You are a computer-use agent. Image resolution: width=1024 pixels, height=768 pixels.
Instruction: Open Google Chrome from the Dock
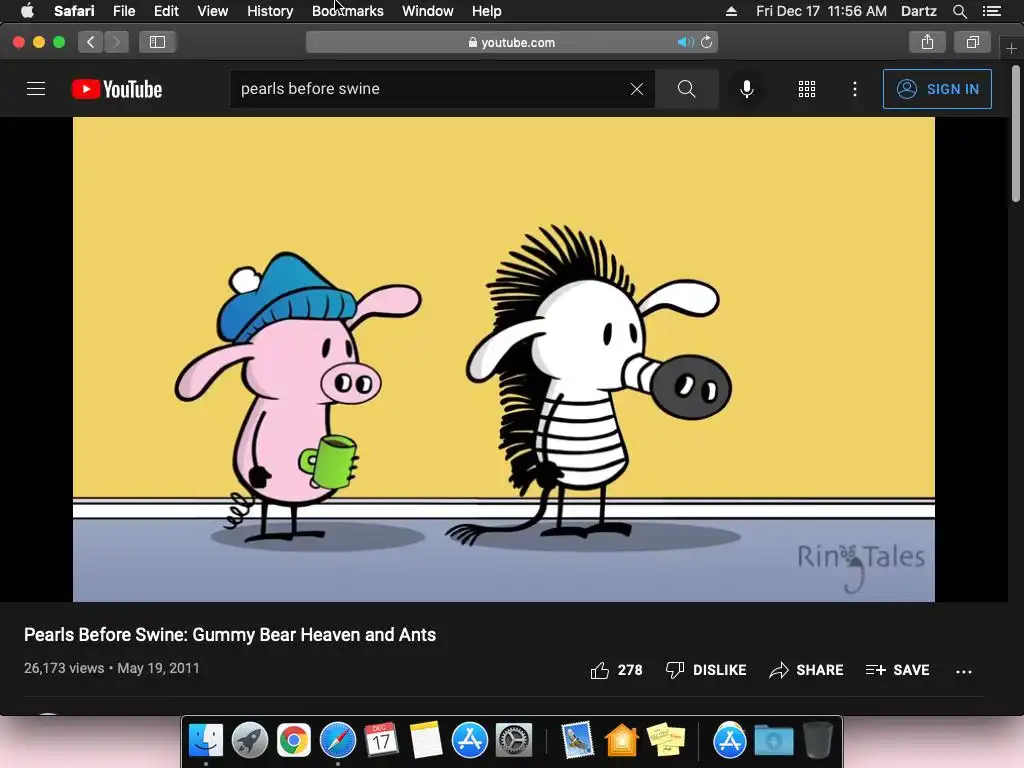[x=294, y=741]
